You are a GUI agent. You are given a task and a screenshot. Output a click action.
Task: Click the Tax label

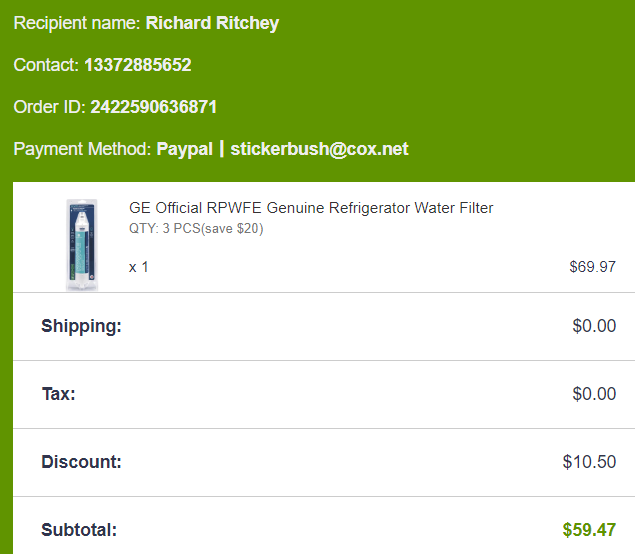pyautogui.click(x=58, y=394)
